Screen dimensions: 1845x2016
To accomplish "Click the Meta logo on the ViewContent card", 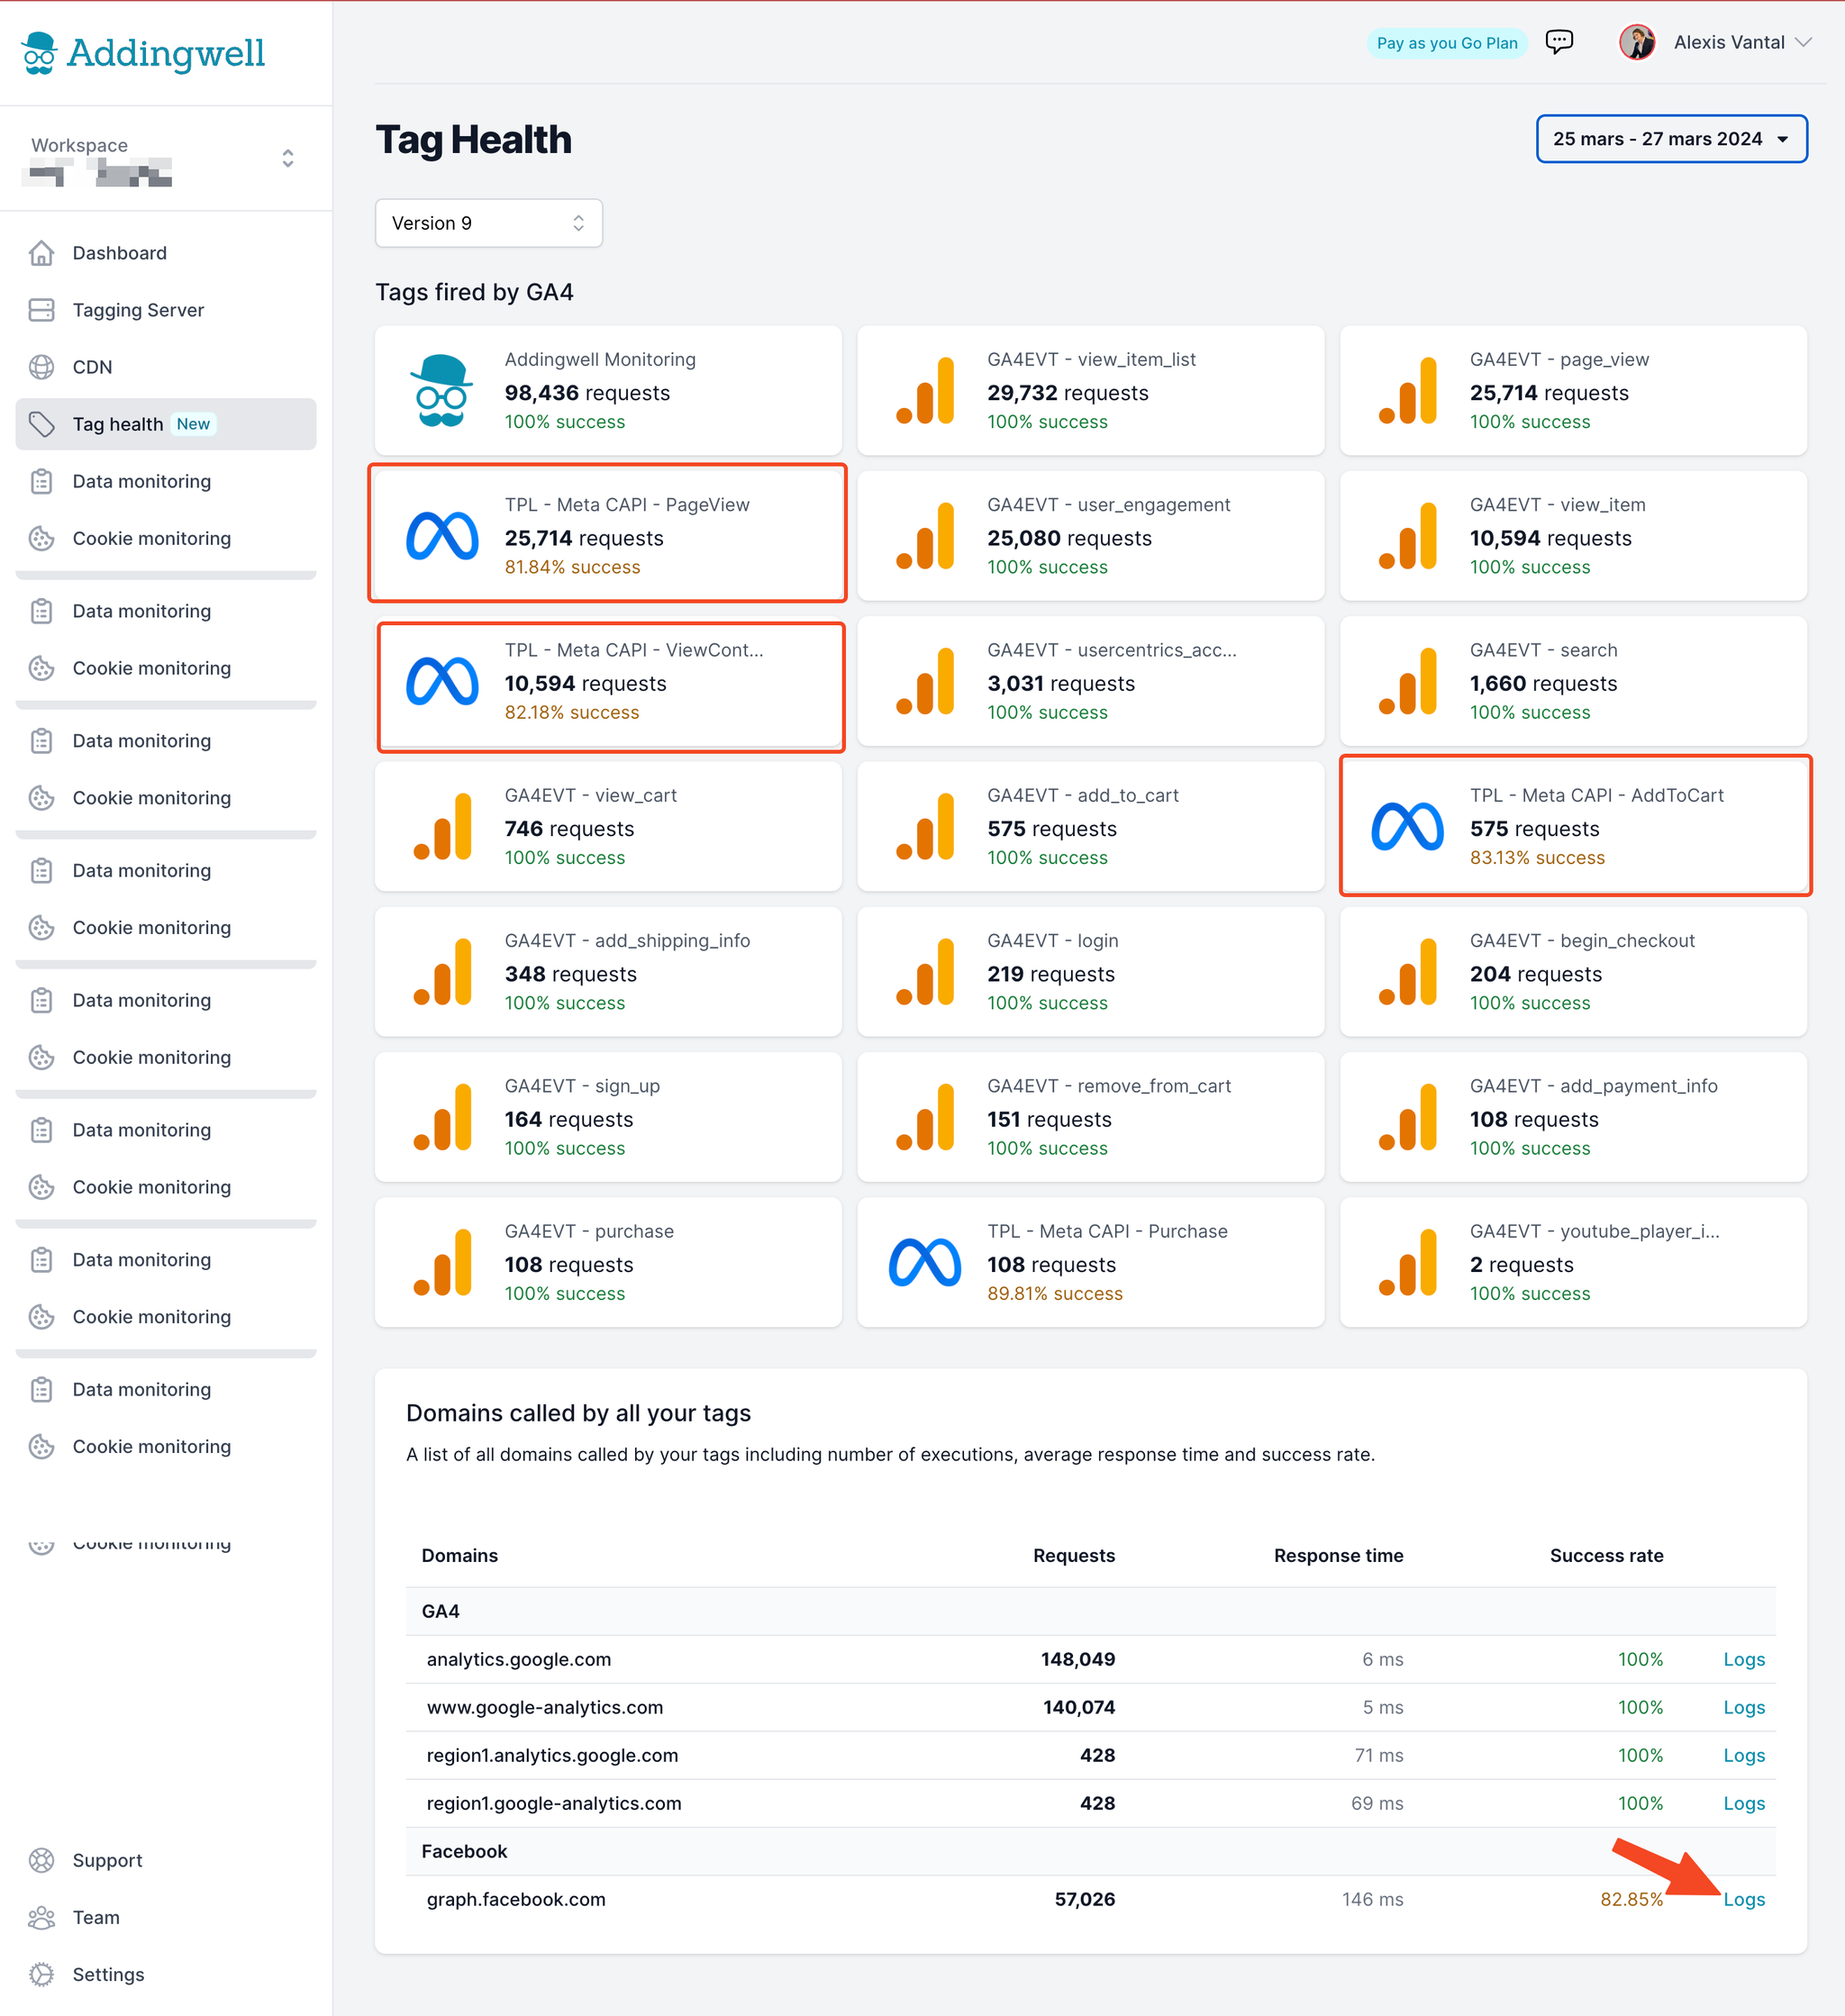I will [x=442, y=681].
